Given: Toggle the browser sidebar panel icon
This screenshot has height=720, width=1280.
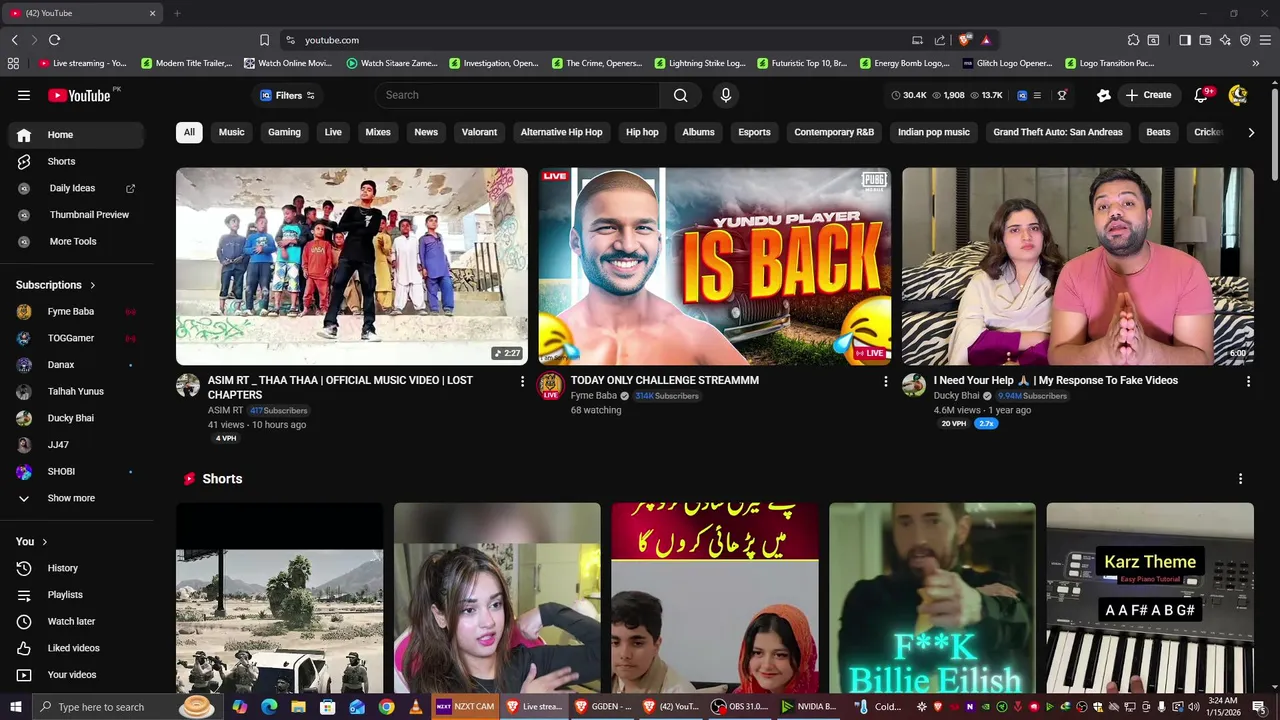Looking at the screenshot, I should click(1185, 40).
